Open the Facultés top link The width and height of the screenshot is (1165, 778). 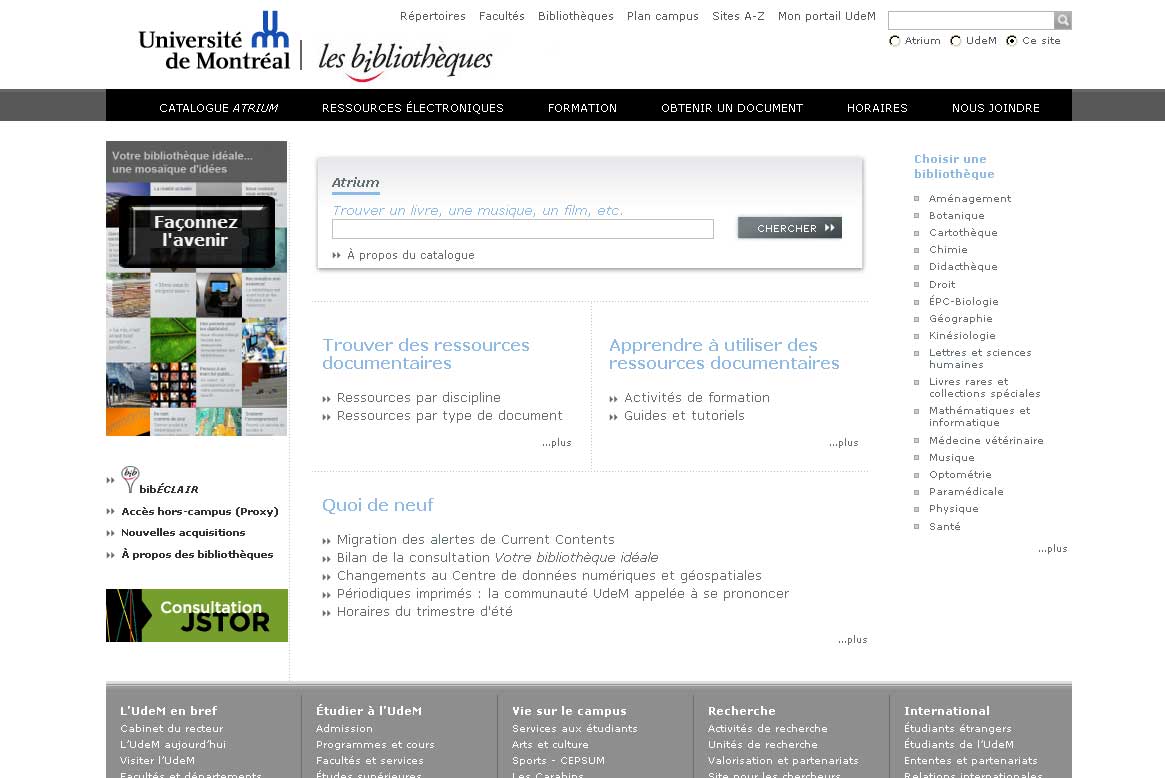click(502, 16)
